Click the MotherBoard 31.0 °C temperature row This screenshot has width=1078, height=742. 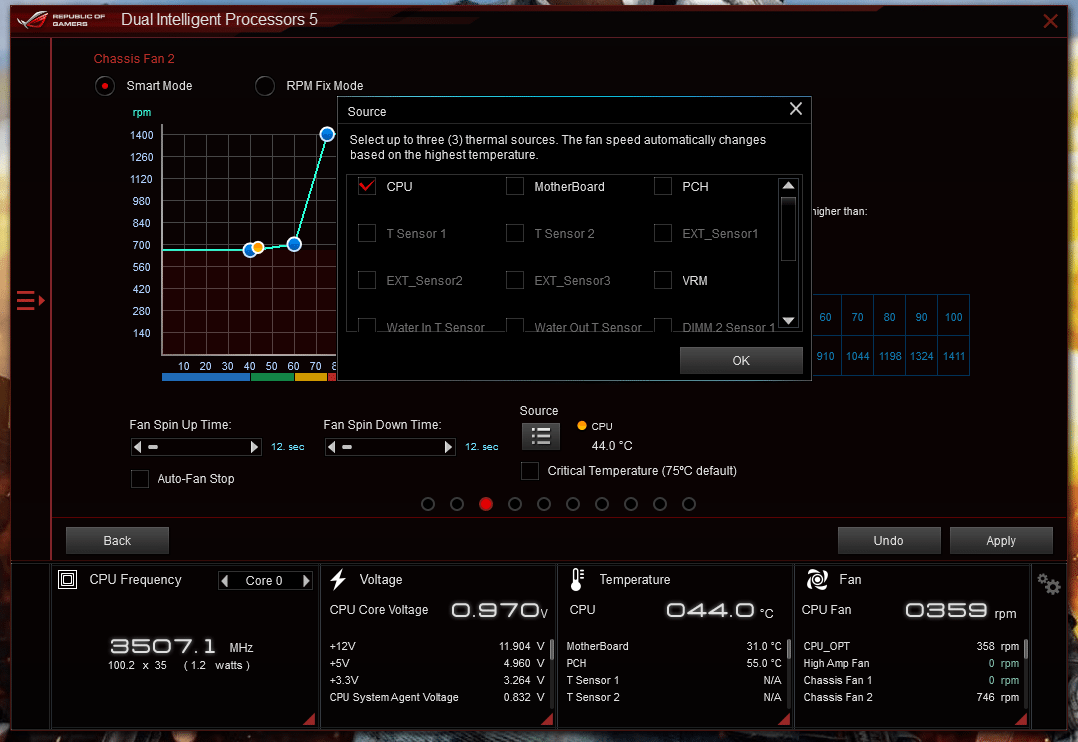(674, 646)
